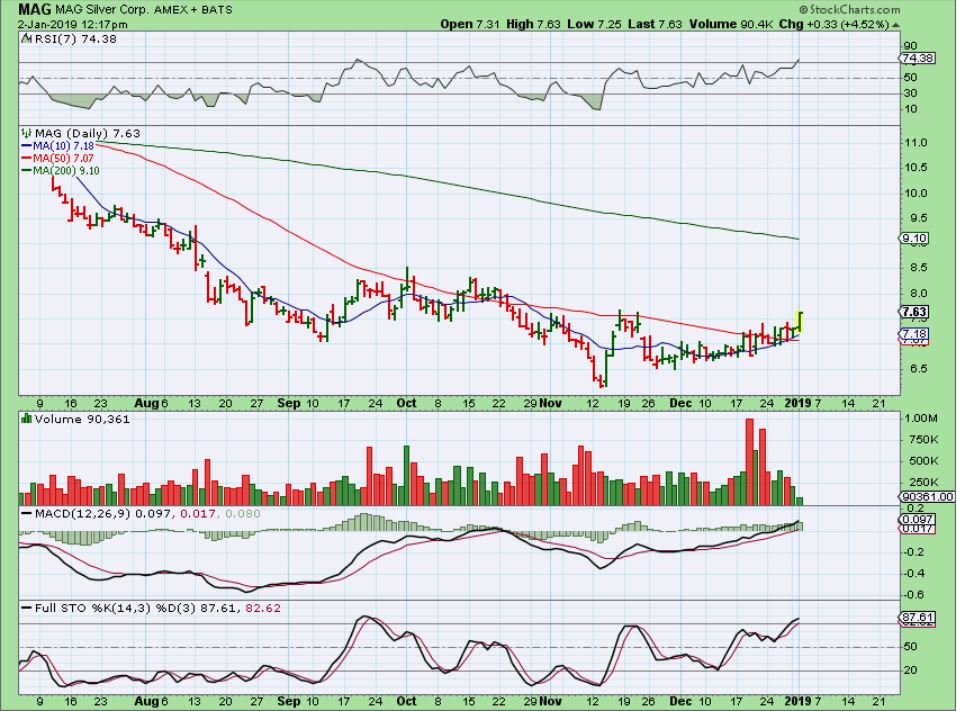This screenshot has width=957, height=711.
Task: Click the 750K volume axis label
Action: point(922,440)
